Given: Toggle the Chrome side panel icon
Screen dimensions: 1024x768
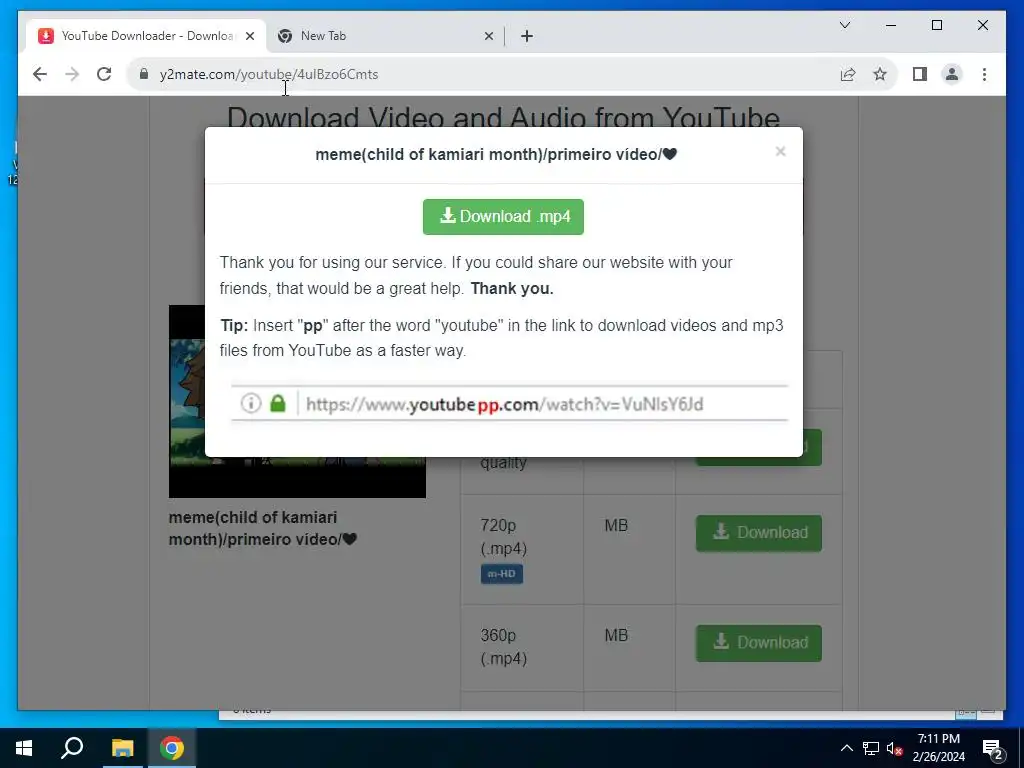Looking at the screenshot, I should 920,74.
